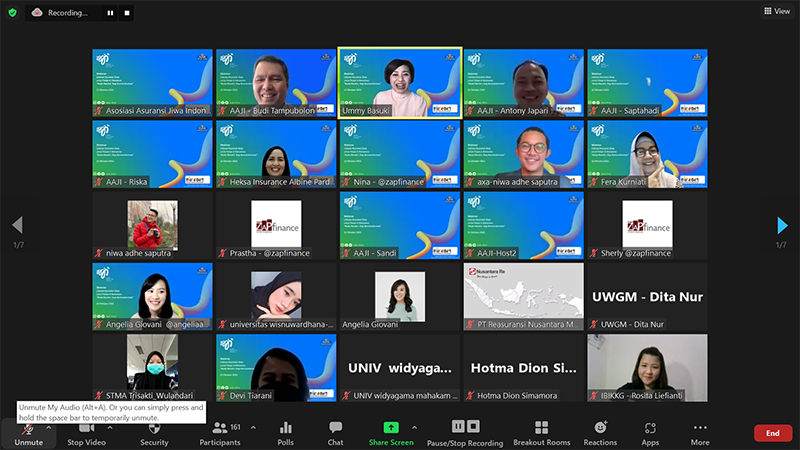Image resolution: width=800 pixels, height=450 pixels.
Task: Click the AAJI - Sandi name label
Action: (x=374, y=253)
